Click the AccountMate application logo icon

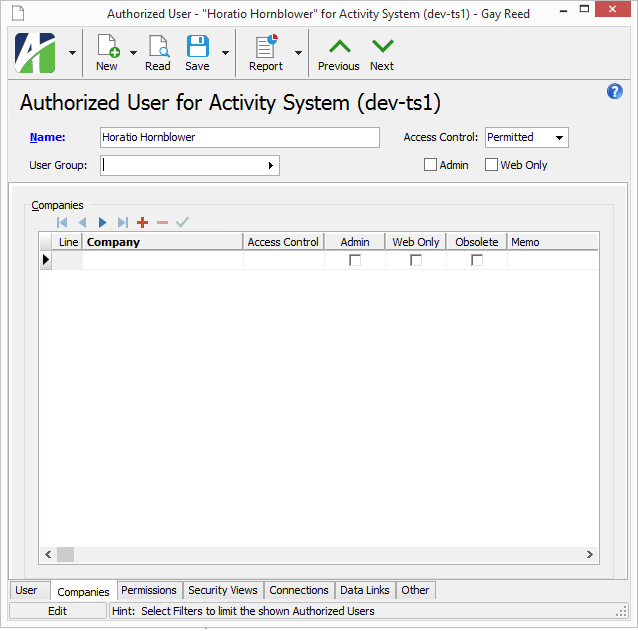(35, 53)
